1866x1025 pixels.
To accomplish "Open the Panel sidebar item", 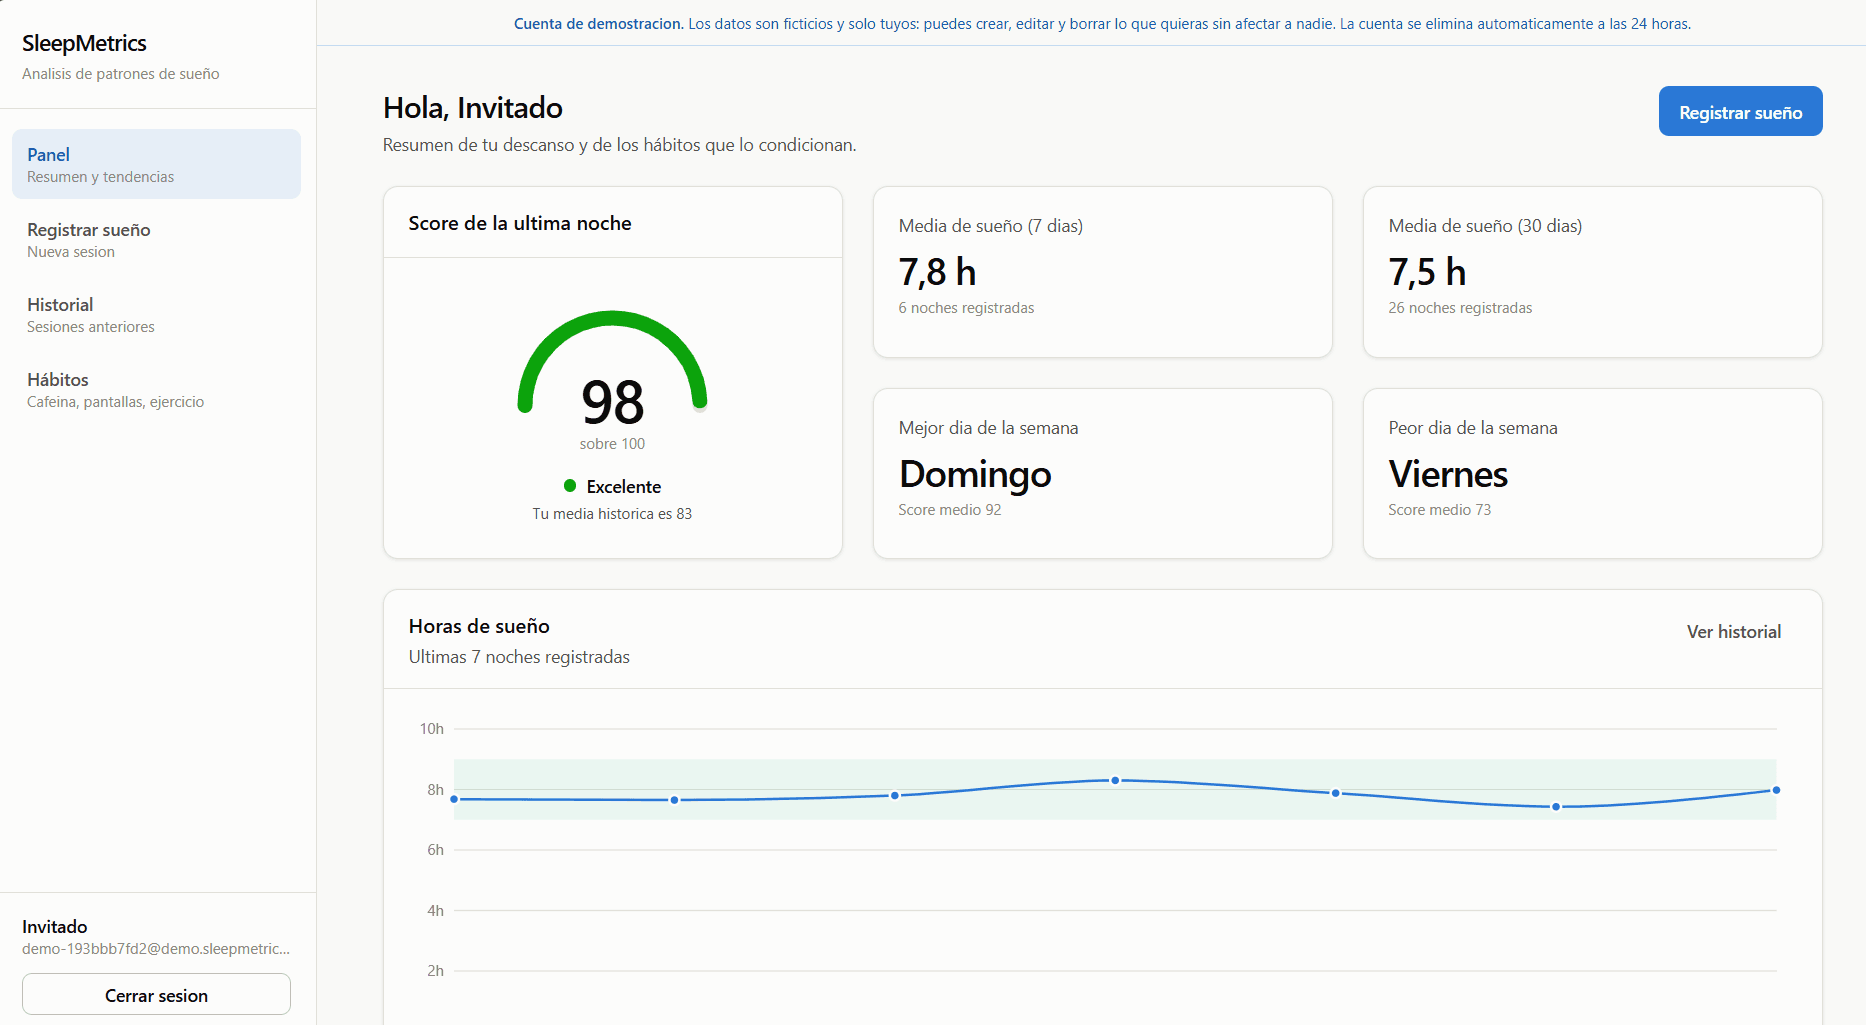I will pyautogui.click(x=156, y=164).
